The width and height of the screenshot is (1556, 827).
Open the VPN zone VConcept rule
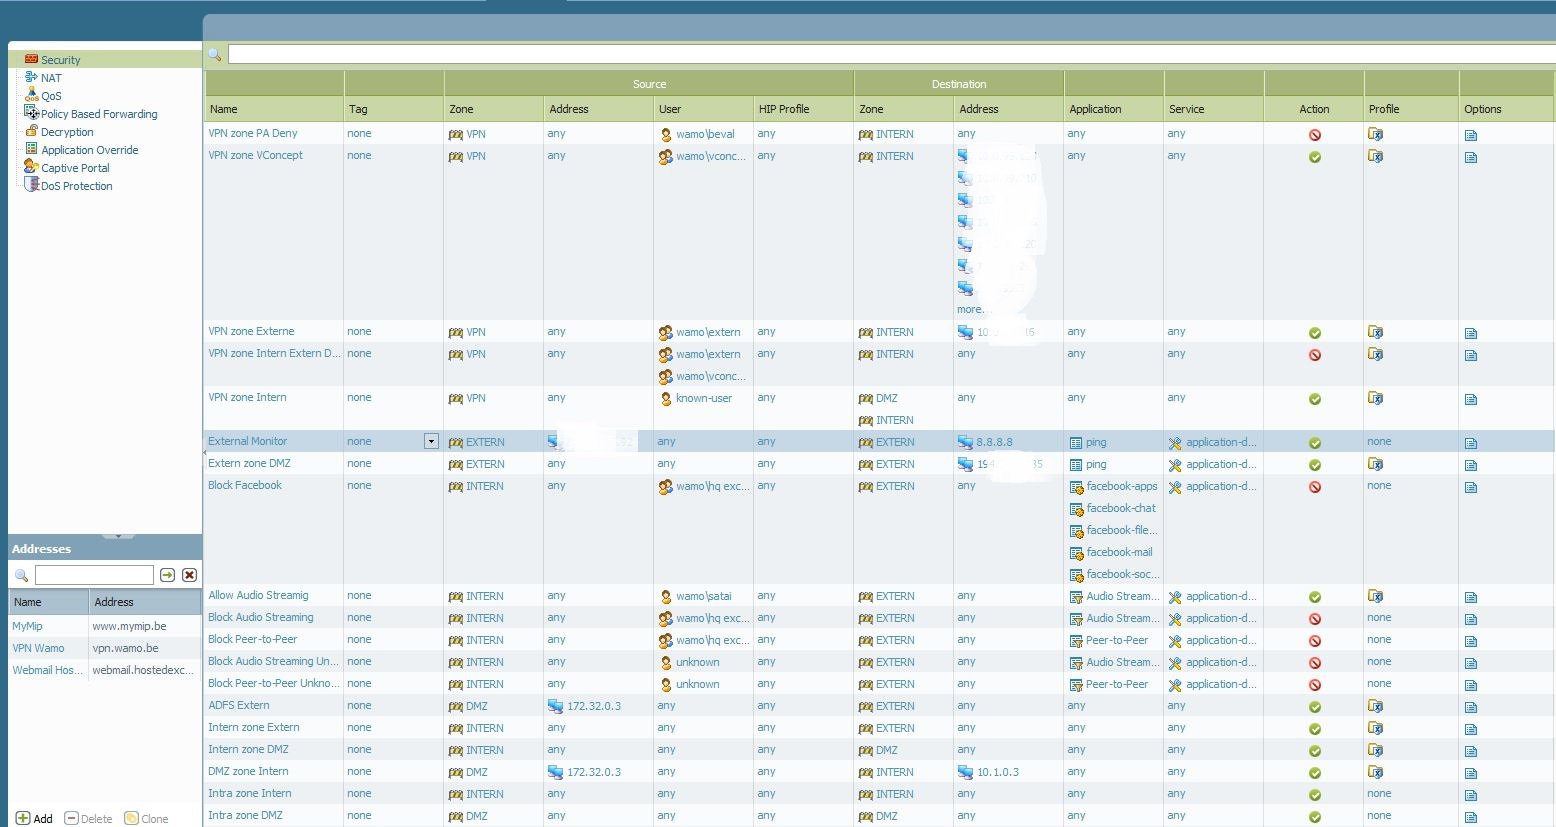[255, 155]
